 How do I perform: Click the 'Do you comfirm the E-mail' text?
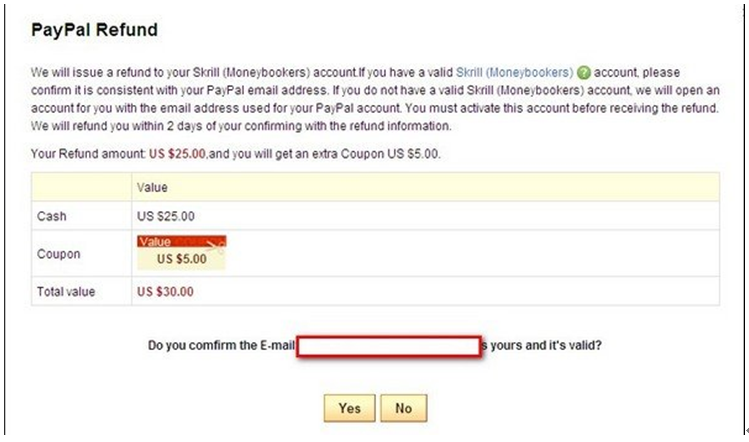[221, 345]
